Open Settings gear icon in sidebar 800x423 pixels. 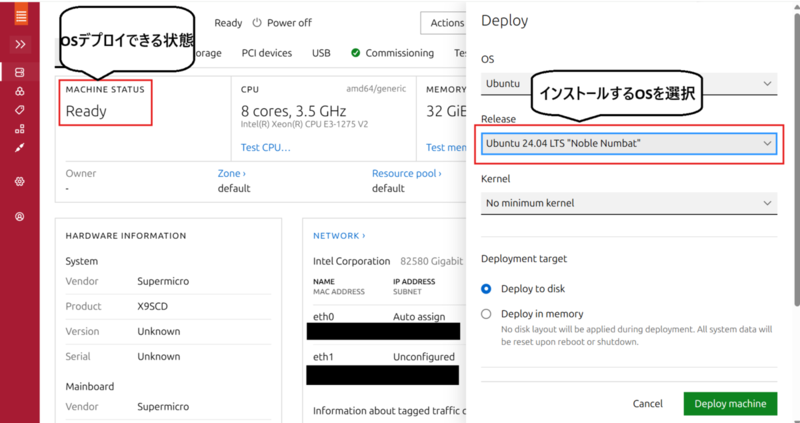click(20, 181)
